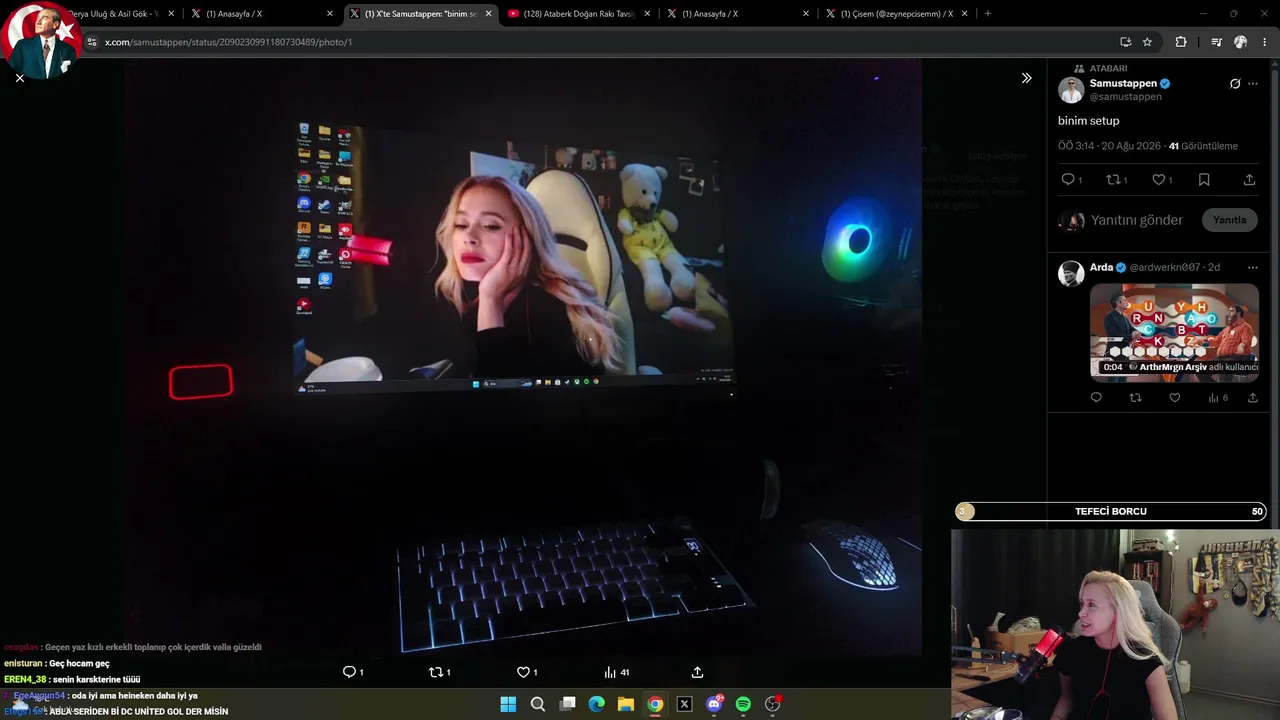Open the Chrome profile avatar
This screenshot has height=720, width=1280.
pos(1240,42)
